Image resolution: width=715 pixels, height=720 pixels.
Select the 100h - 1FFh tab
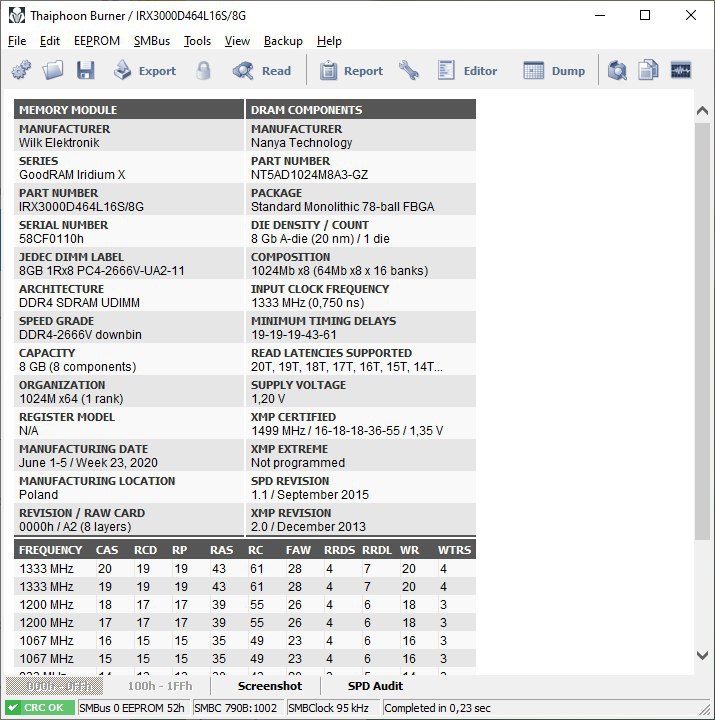pyautogui.click(x=160, y=686)
